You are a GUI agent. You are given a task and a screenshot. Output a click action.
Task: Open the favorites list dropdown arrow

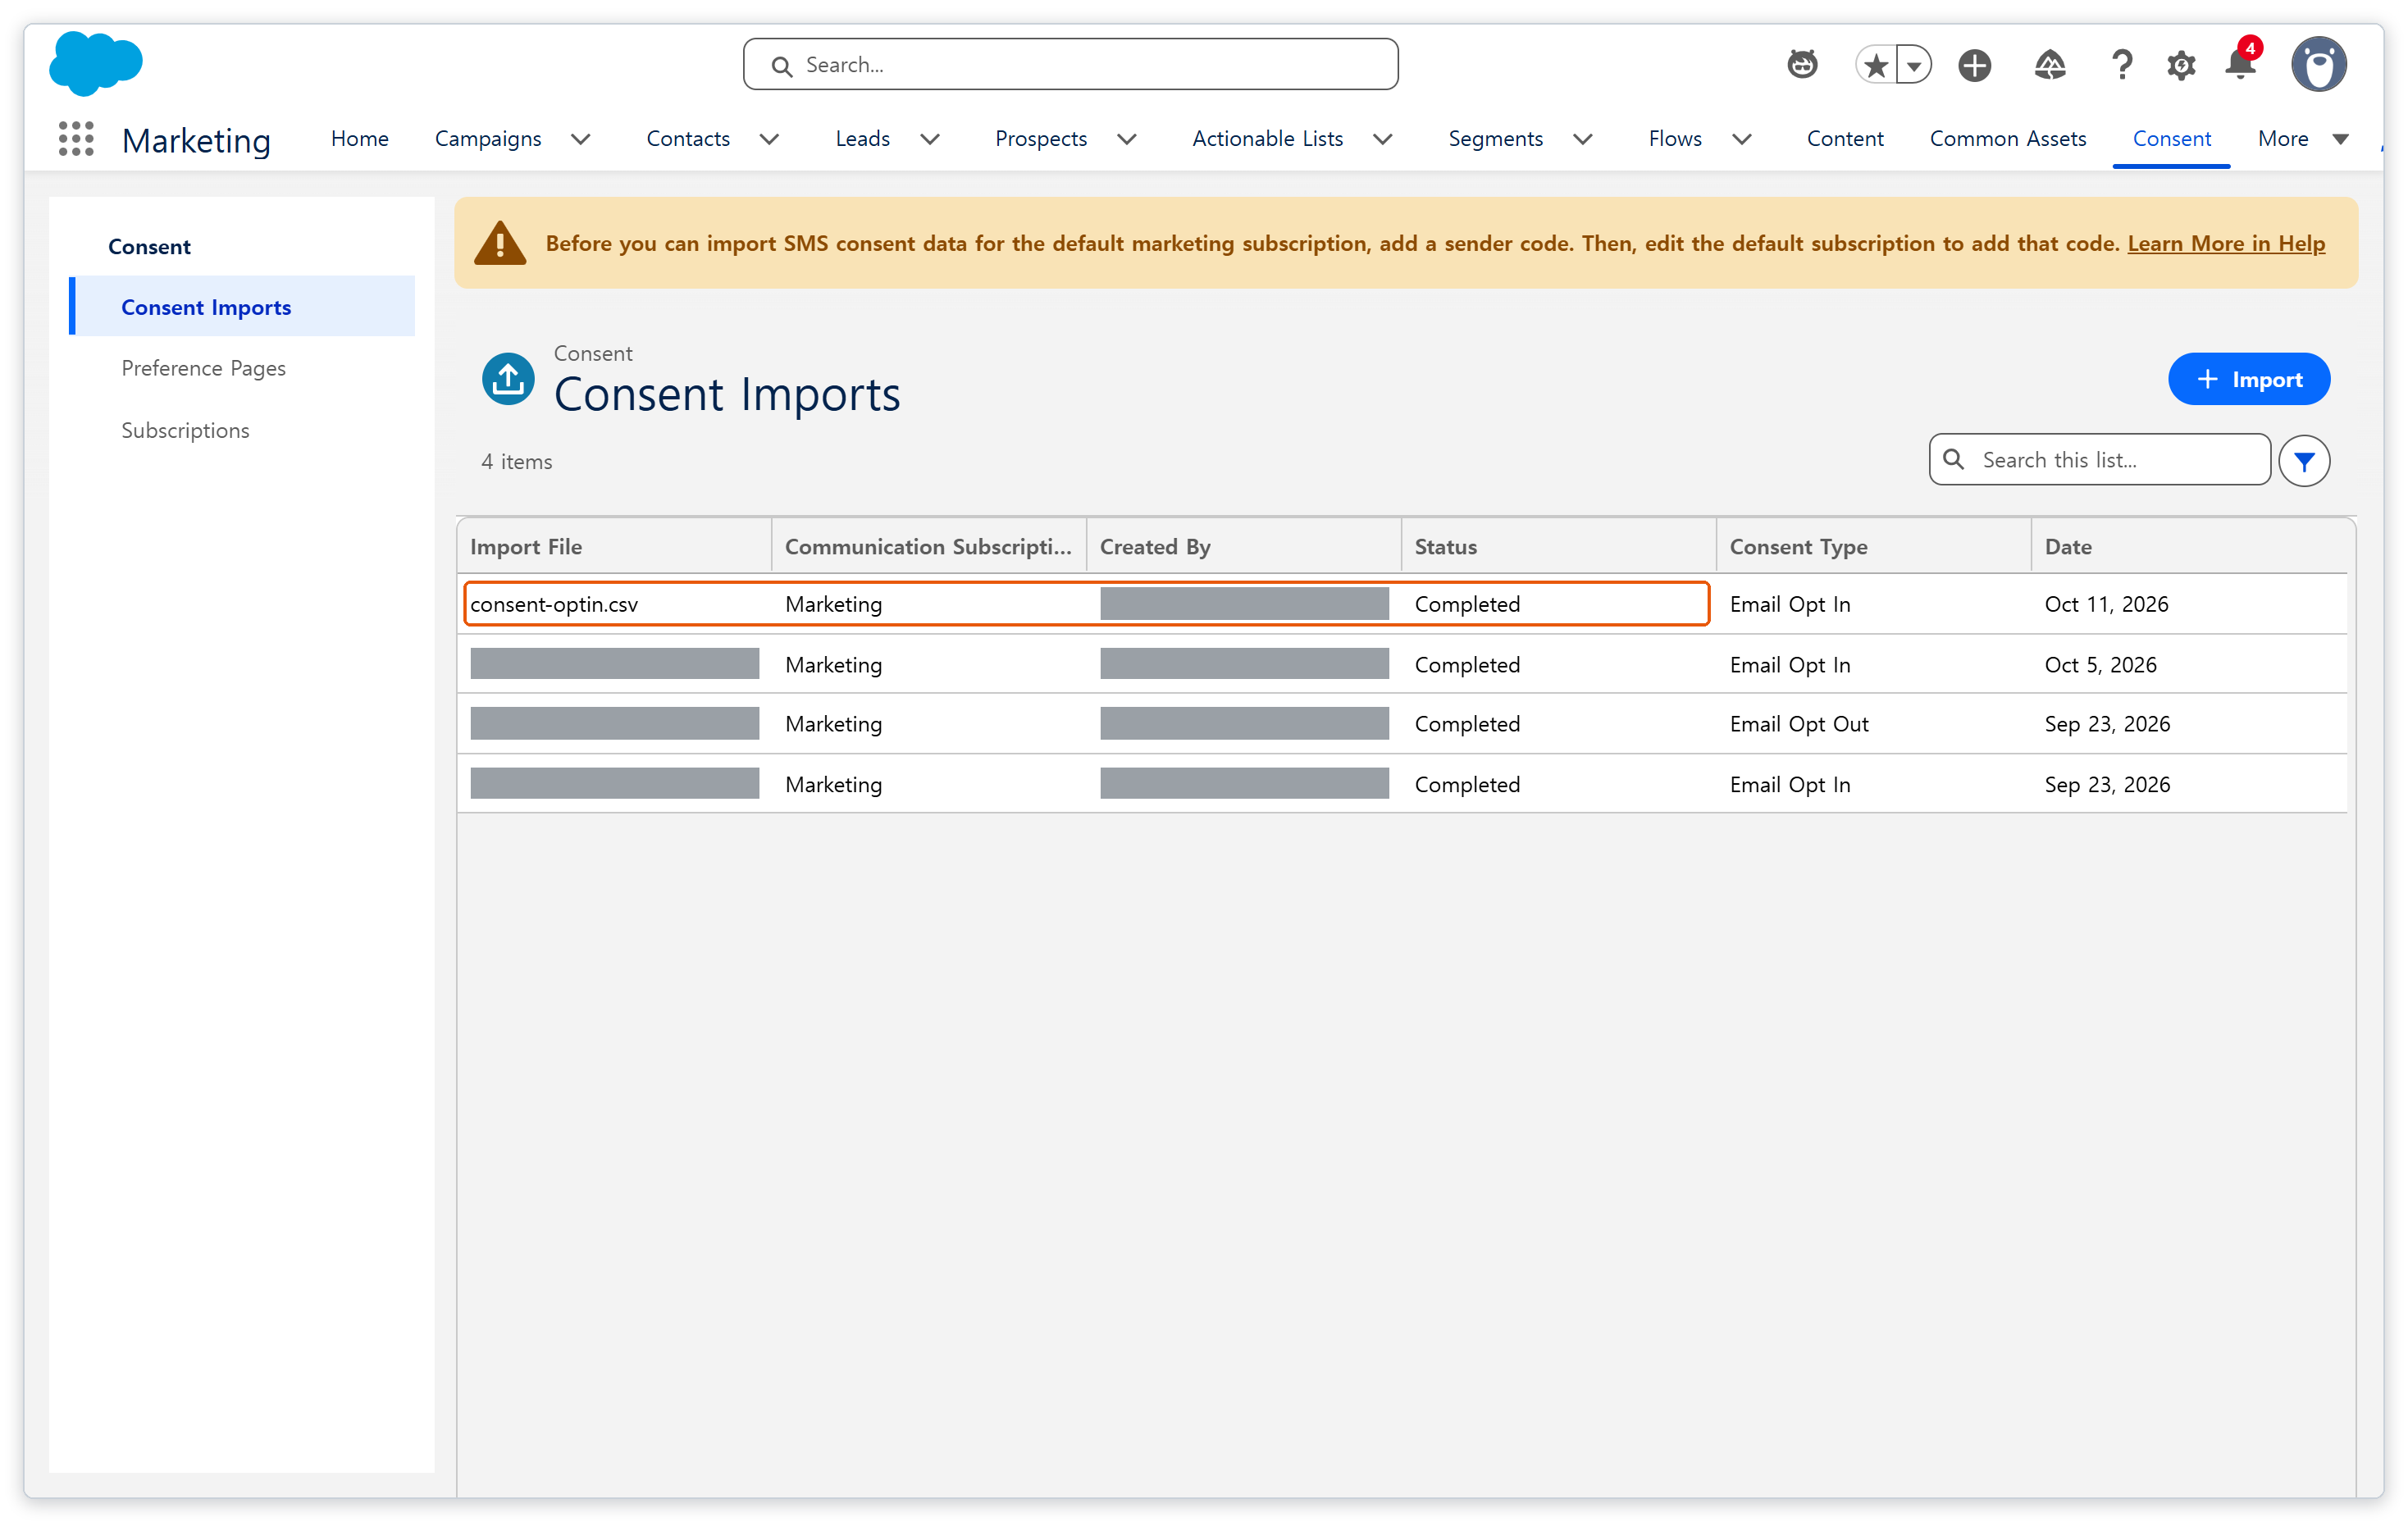[x=1914, y=66]
